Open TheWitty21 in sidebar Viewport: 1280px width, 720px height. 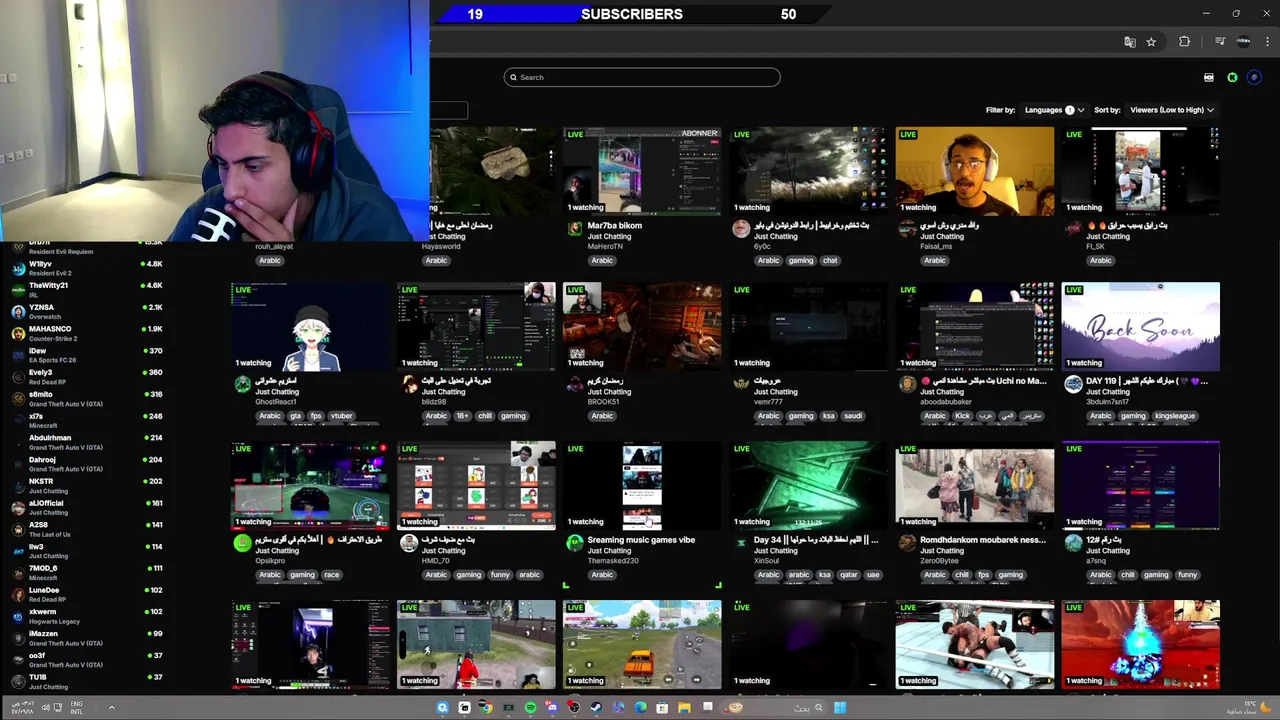pos(88,290)
